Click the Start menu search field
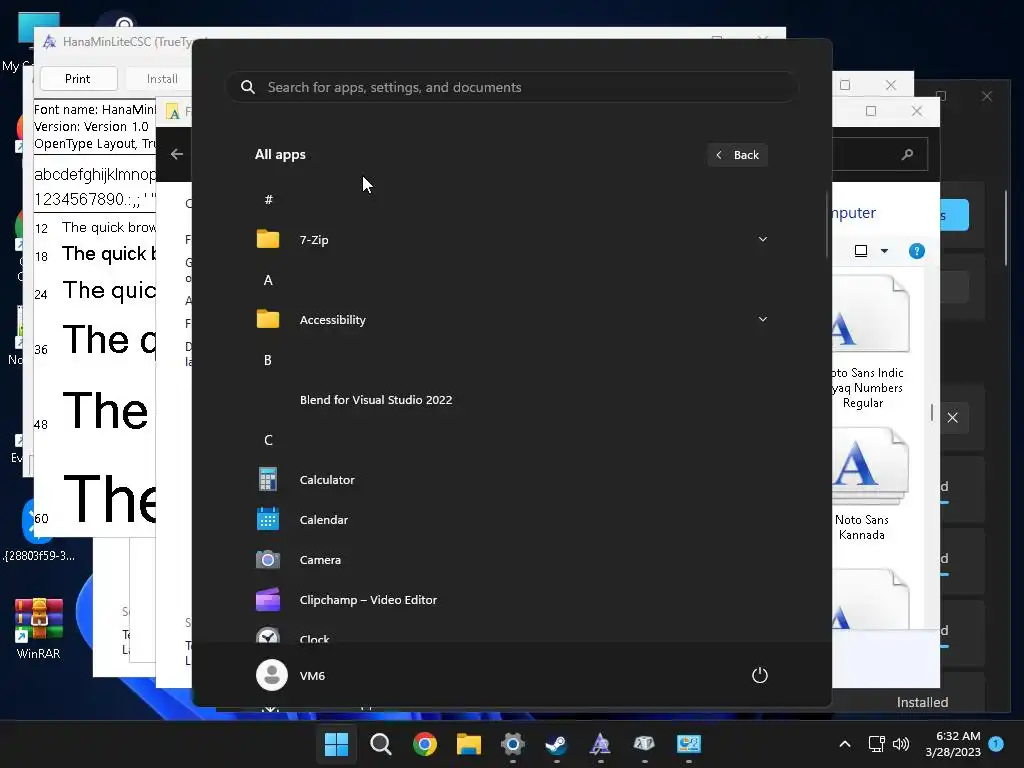 [x=511, y=87]
